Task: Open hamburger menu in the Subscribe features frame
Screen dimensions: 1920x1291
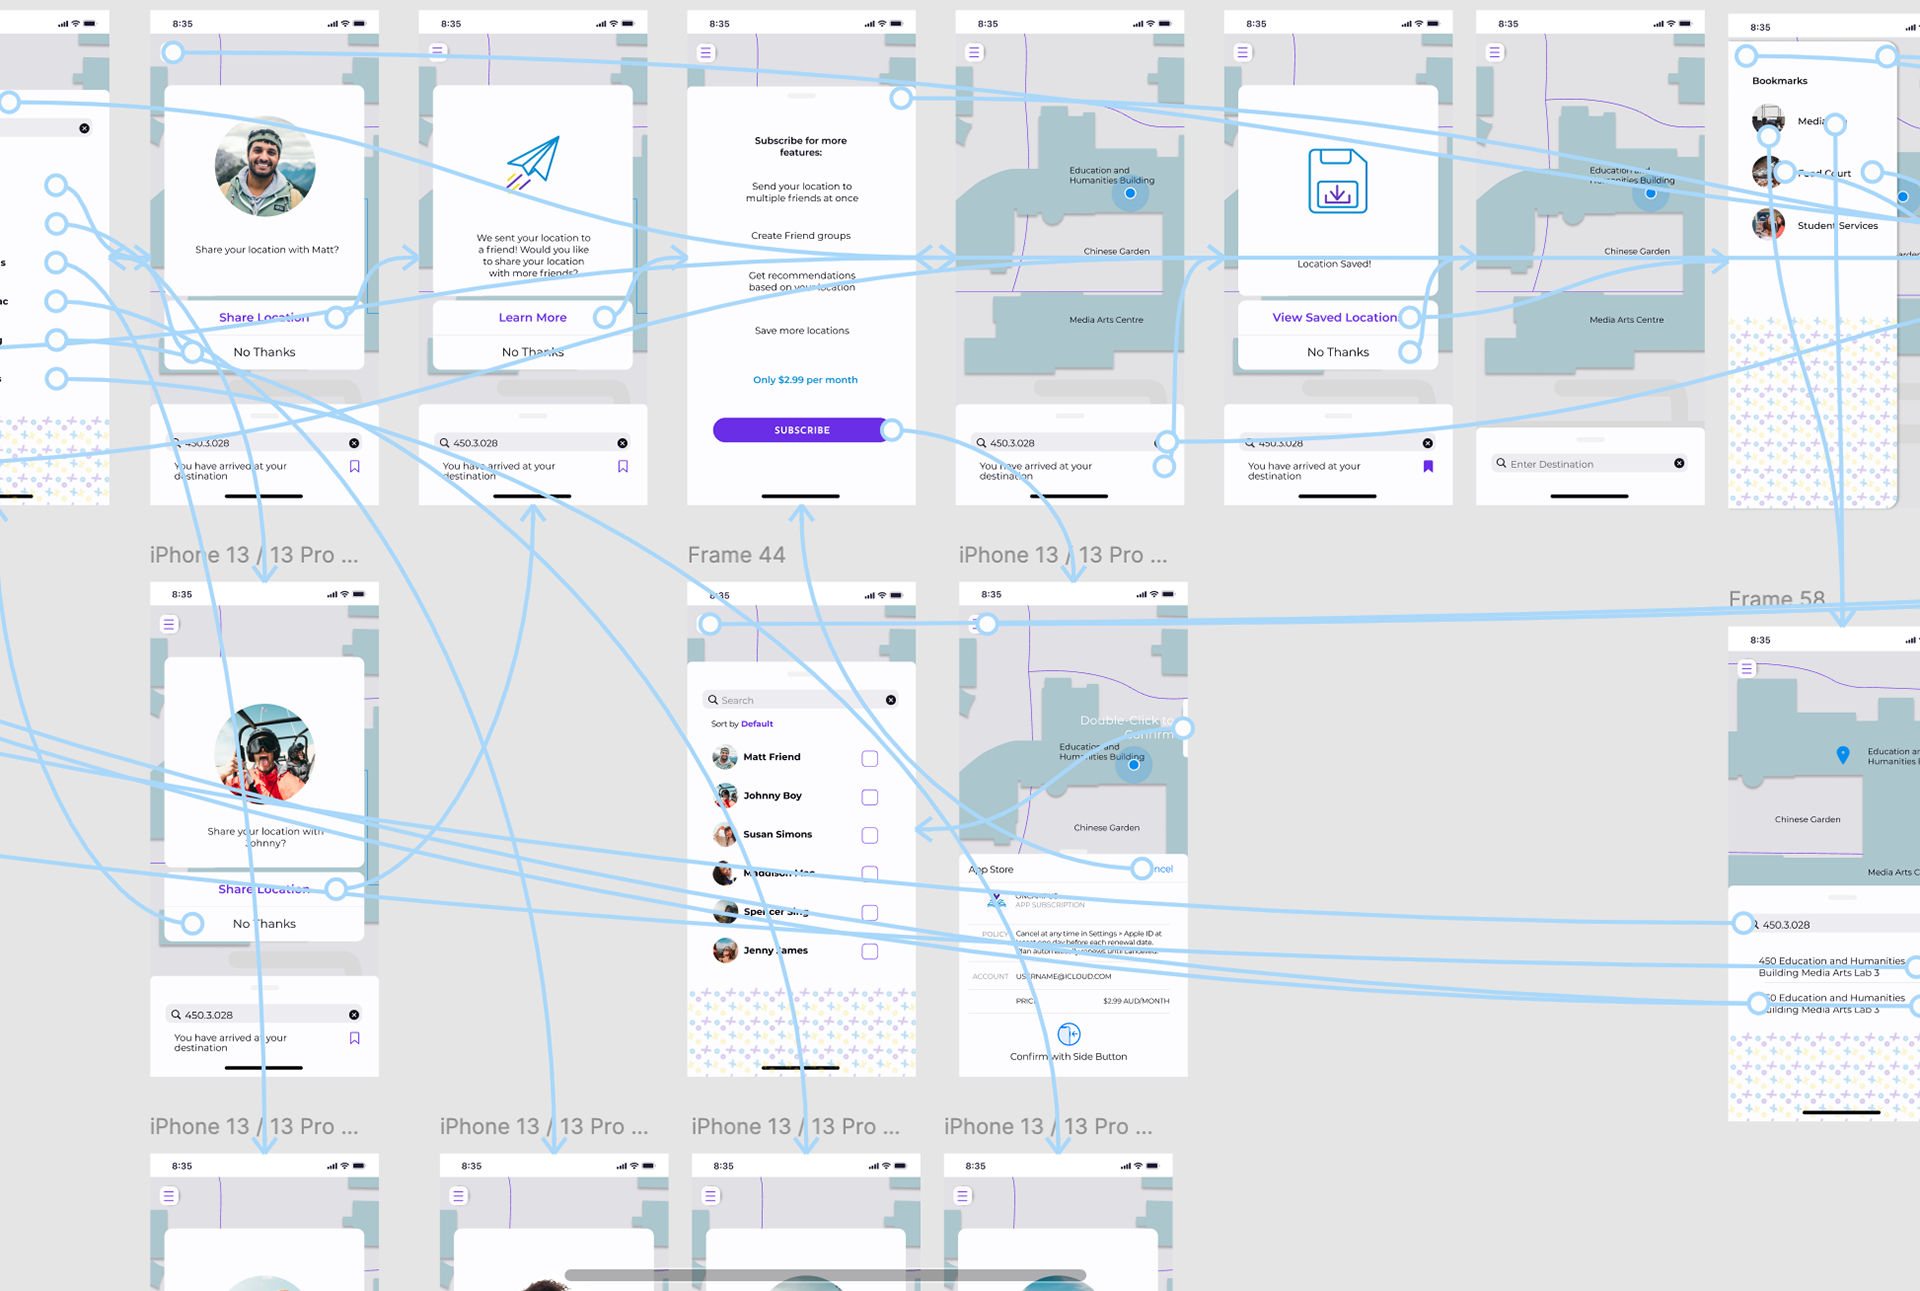Action: pos(706,52)
